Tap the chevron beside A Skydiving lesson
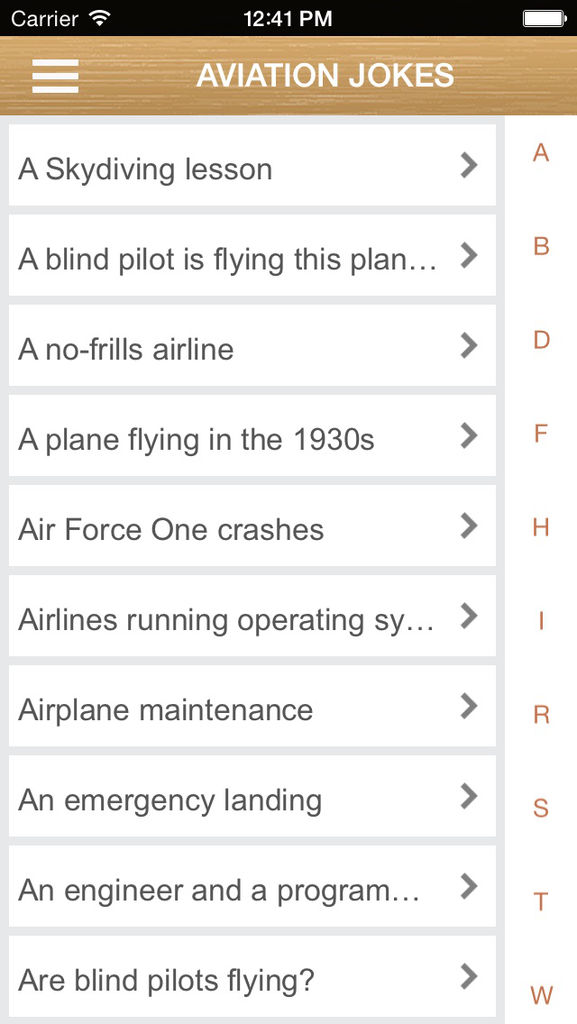577x1024 pixels. [x=469, y=166]
